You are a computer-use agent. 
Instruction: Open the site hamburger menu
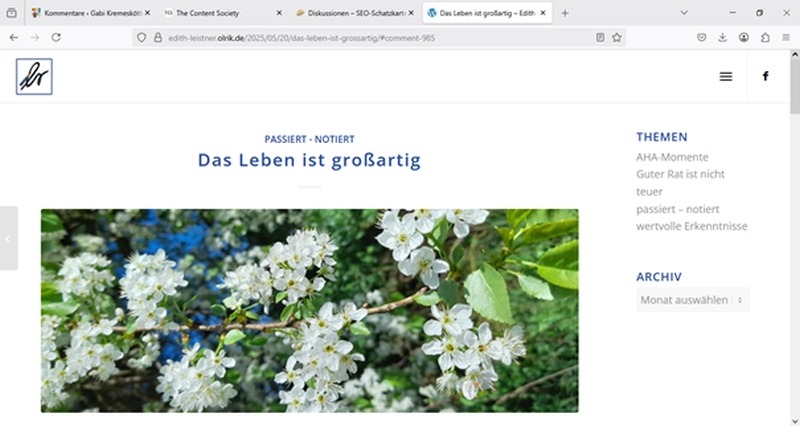coord(726,76)
